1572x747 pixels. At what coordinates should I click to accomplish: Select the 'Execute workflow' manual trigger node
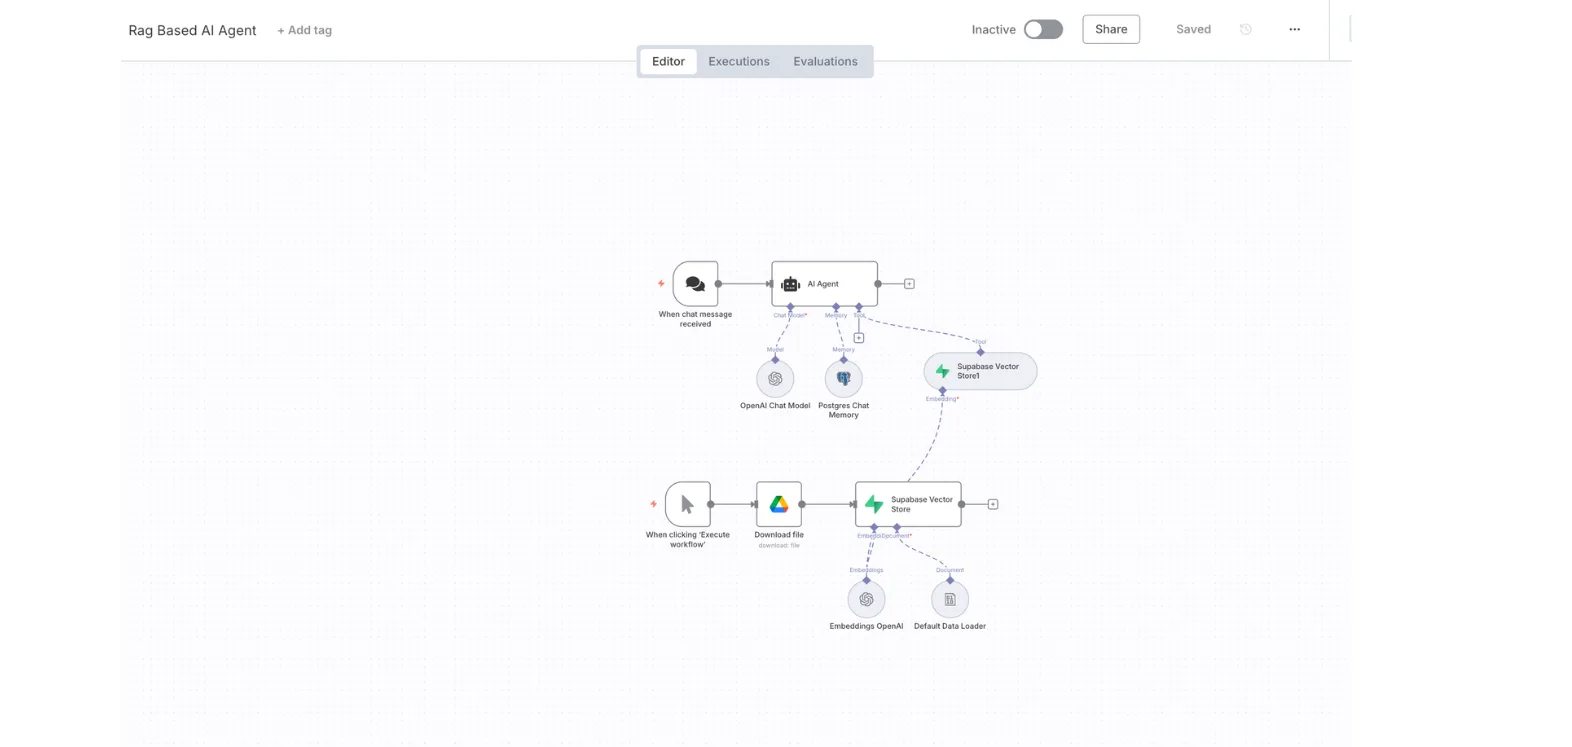coord(688,504)
